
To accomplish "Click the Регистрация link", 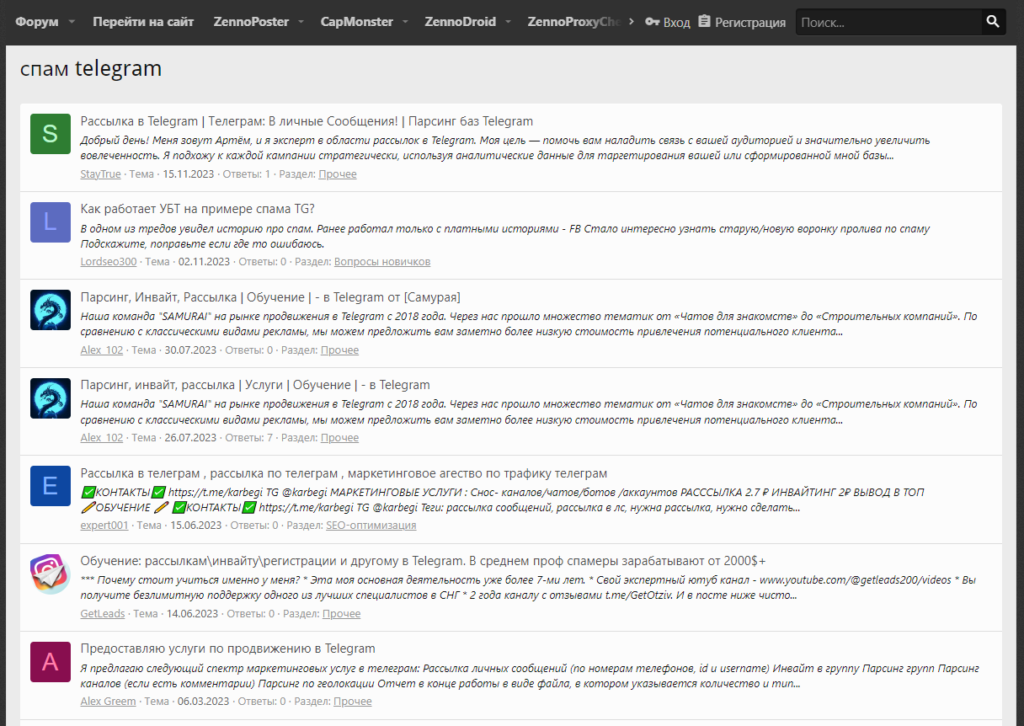I will click(750, 22).
